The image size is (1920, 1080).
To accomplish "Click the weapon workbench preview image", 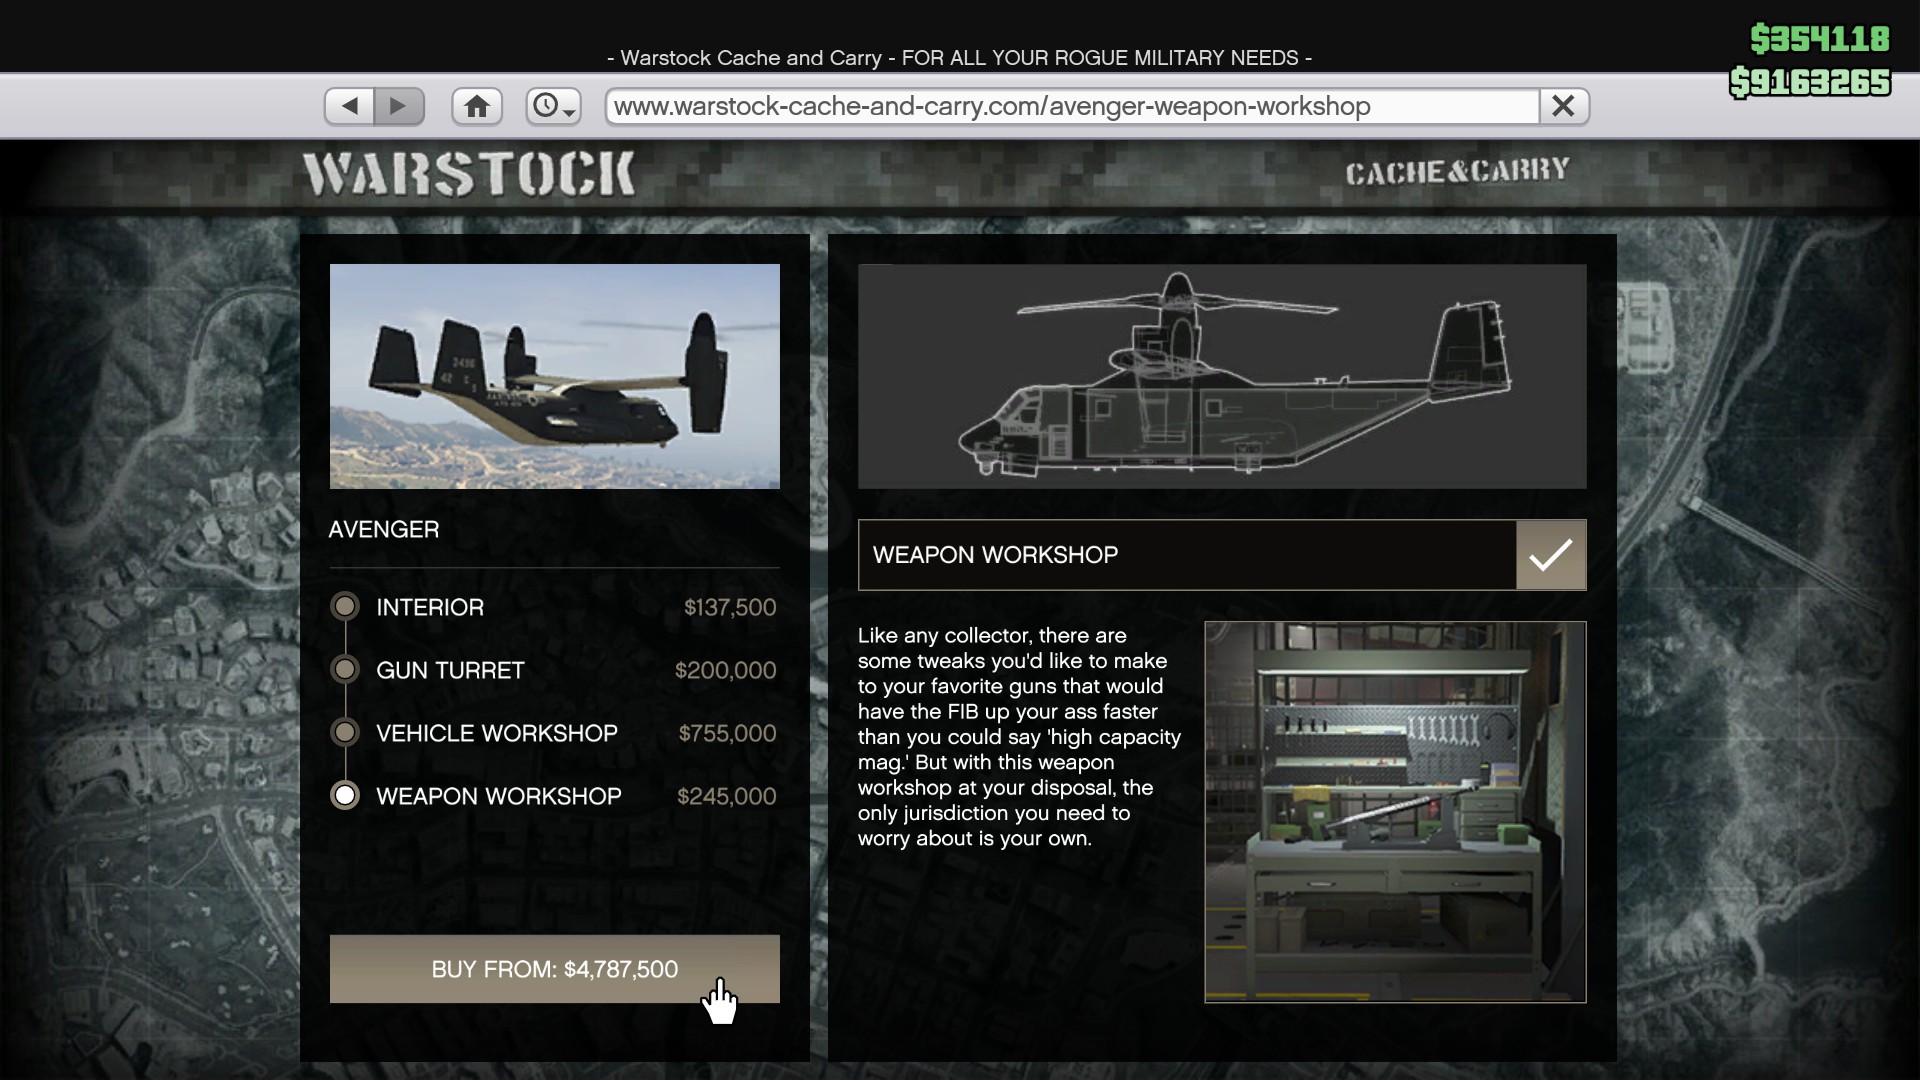I will pos(1395,811).
